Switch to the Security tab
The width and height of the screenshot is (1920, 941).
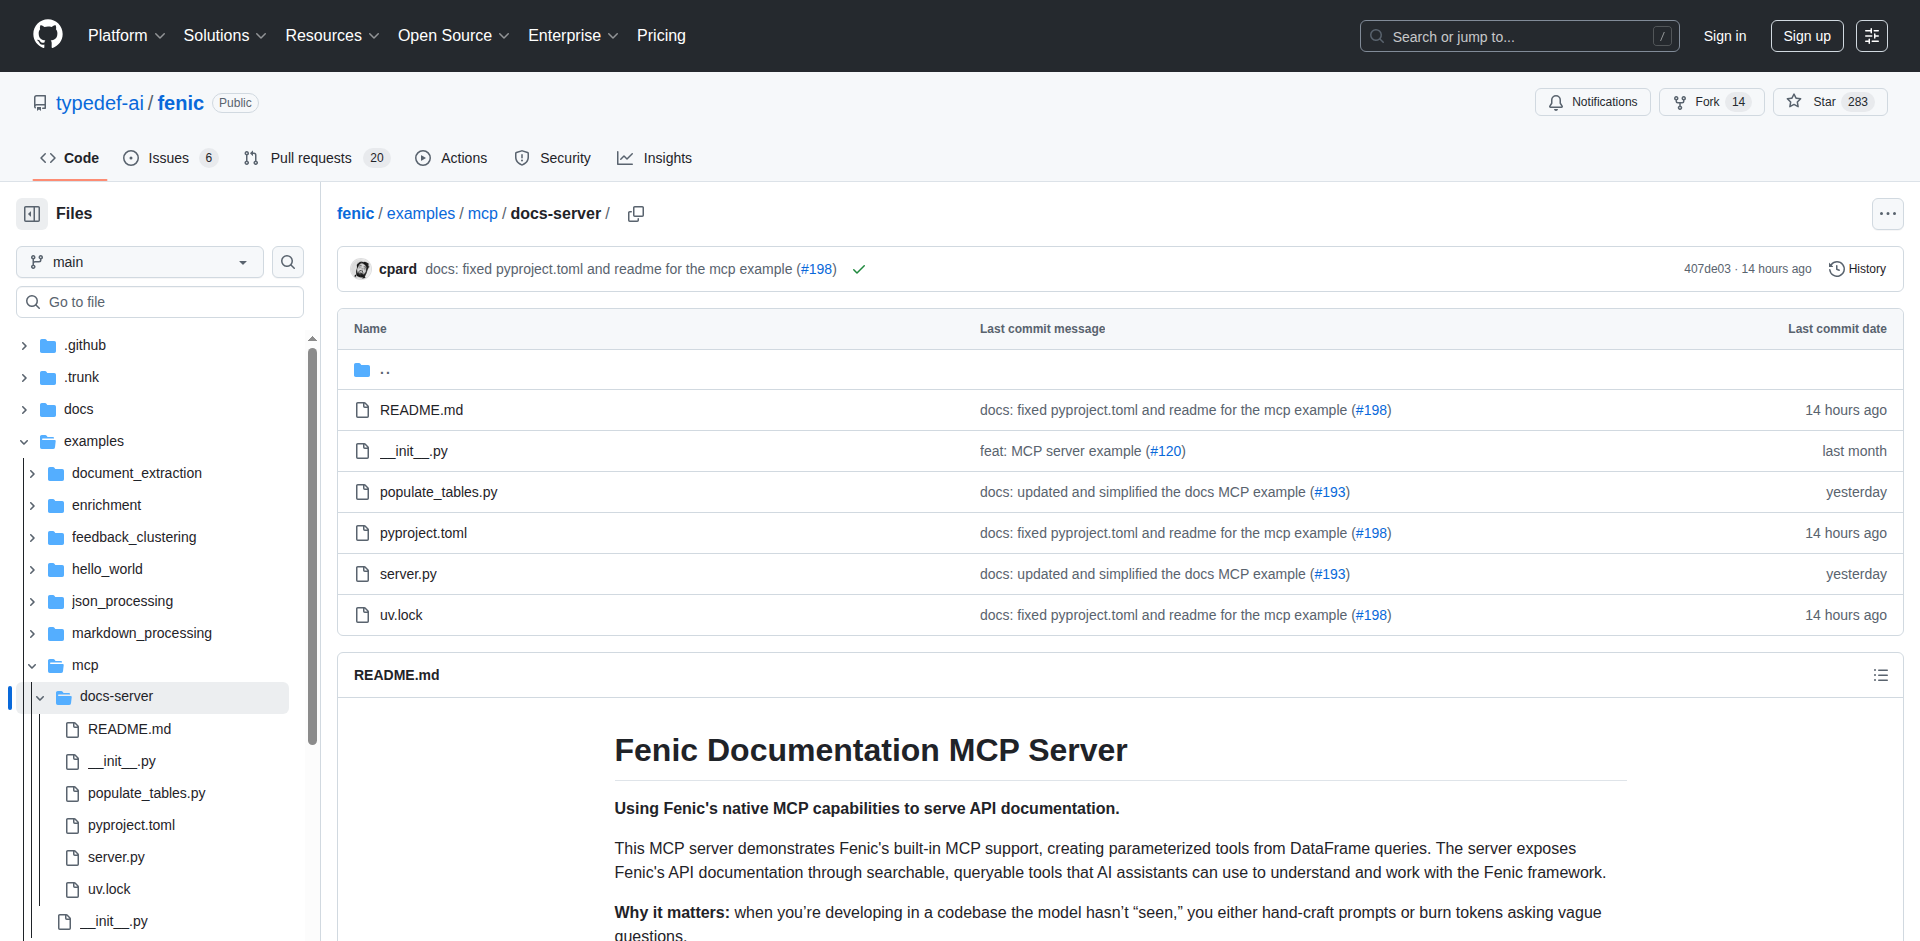tap(553, 158)
